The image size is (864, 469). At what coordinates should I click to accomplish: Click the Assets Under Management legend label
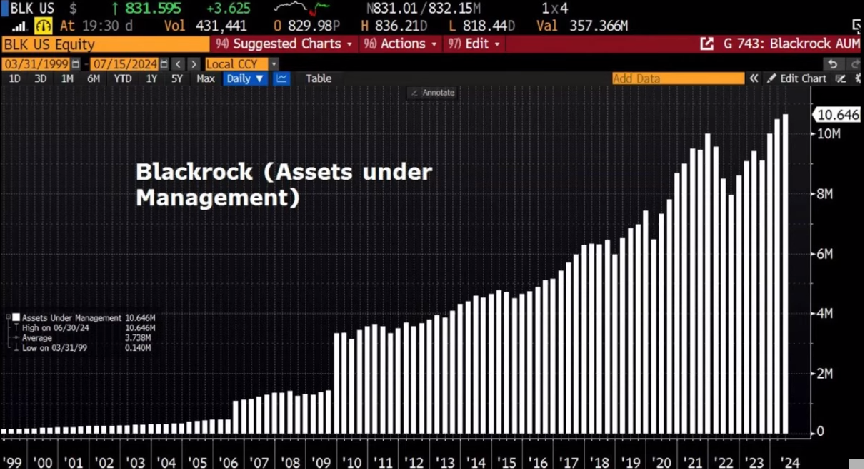72,318
